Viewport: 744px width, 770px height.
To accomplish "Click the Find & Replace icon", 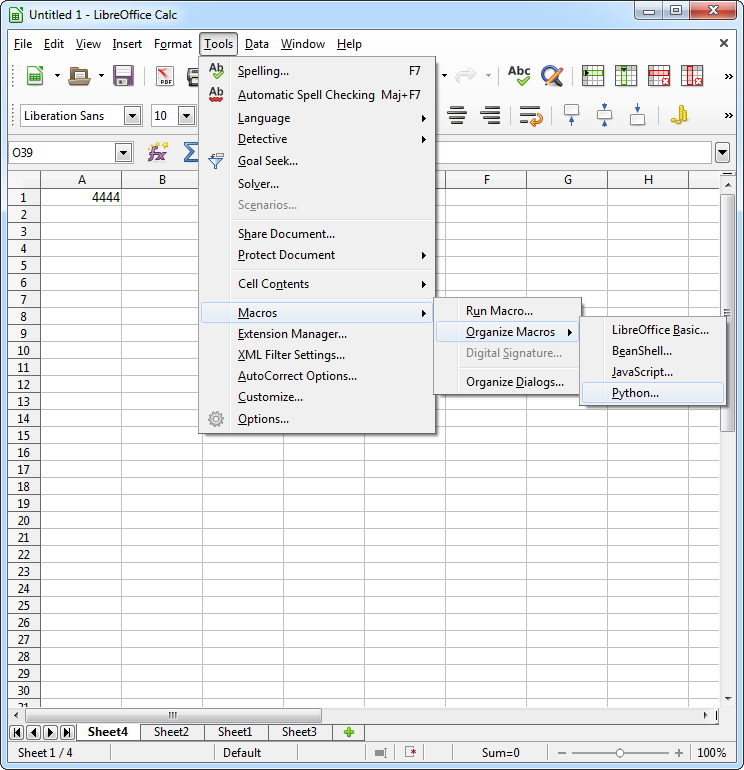I will [x=552, y=76].
